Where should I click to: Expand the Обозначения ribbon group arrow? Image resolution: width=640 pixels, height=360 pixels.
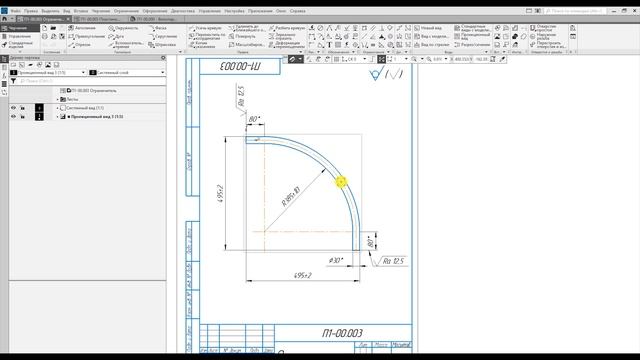pyautogui.click(x=353, y=52)
